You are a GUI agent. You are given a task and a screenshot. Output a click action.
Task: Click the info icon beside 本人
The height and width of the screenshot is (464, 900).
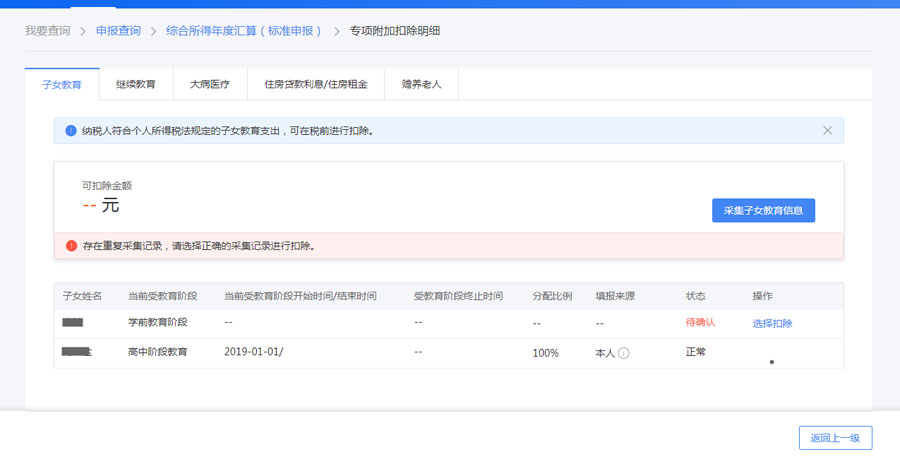(623, 353)
